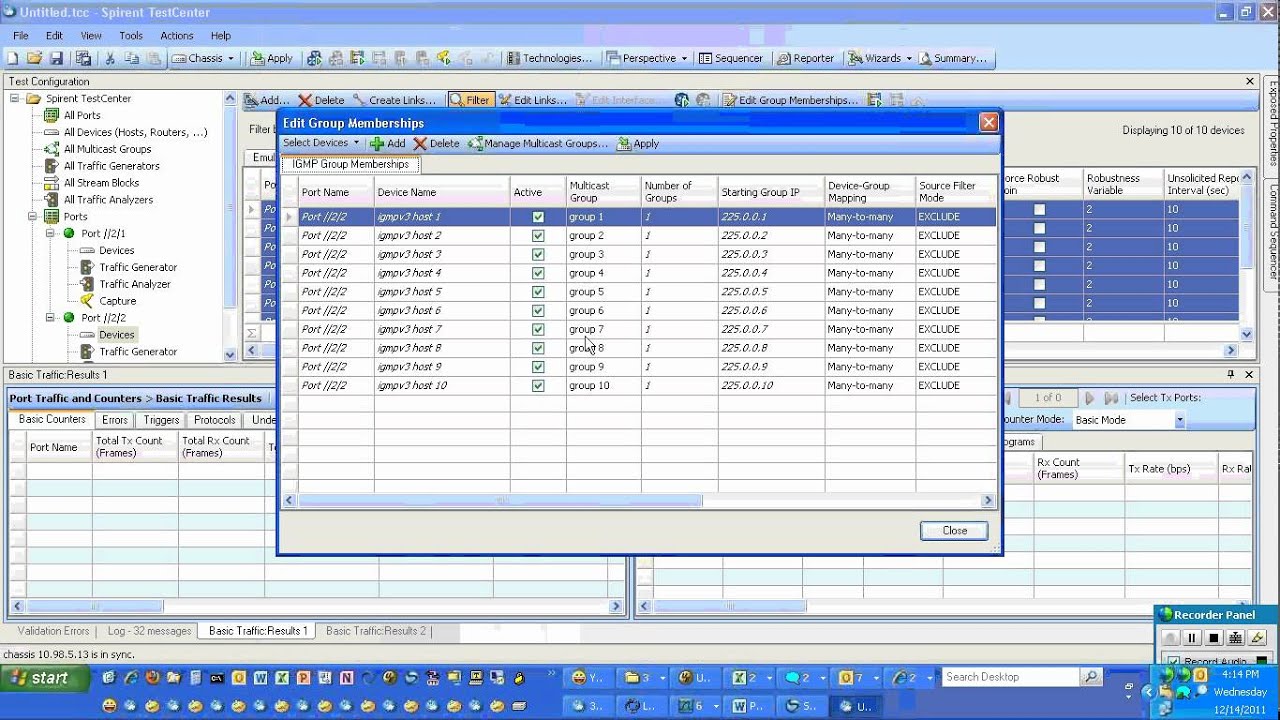
Task: Switch to the Errors results tab
Action: pyautogui.click(x=115, y=420)
